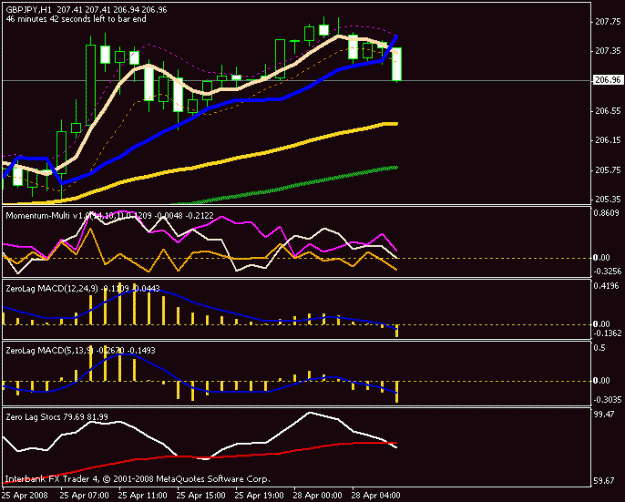The image size is (625, 502).
Task: Select the 206.15 price axis label
Action: coord(607,140)
